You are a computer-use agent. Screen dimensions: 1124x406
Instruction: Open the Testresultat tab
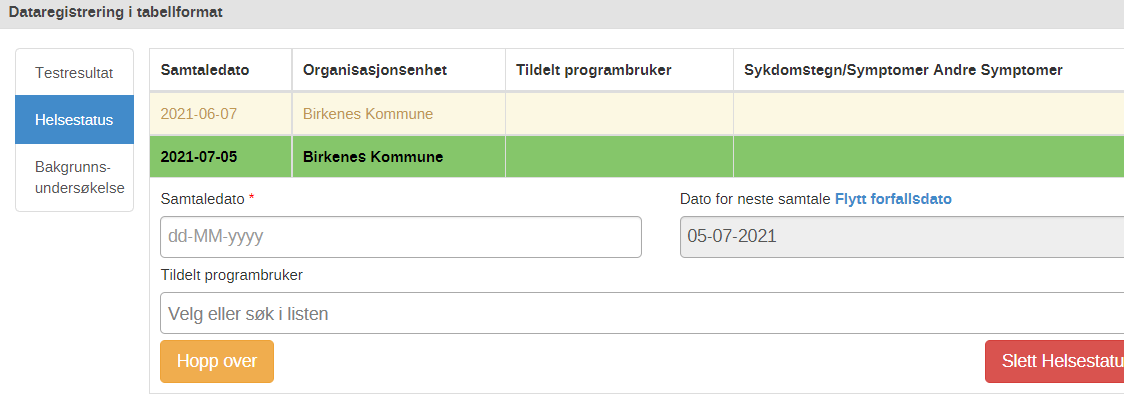75,72
